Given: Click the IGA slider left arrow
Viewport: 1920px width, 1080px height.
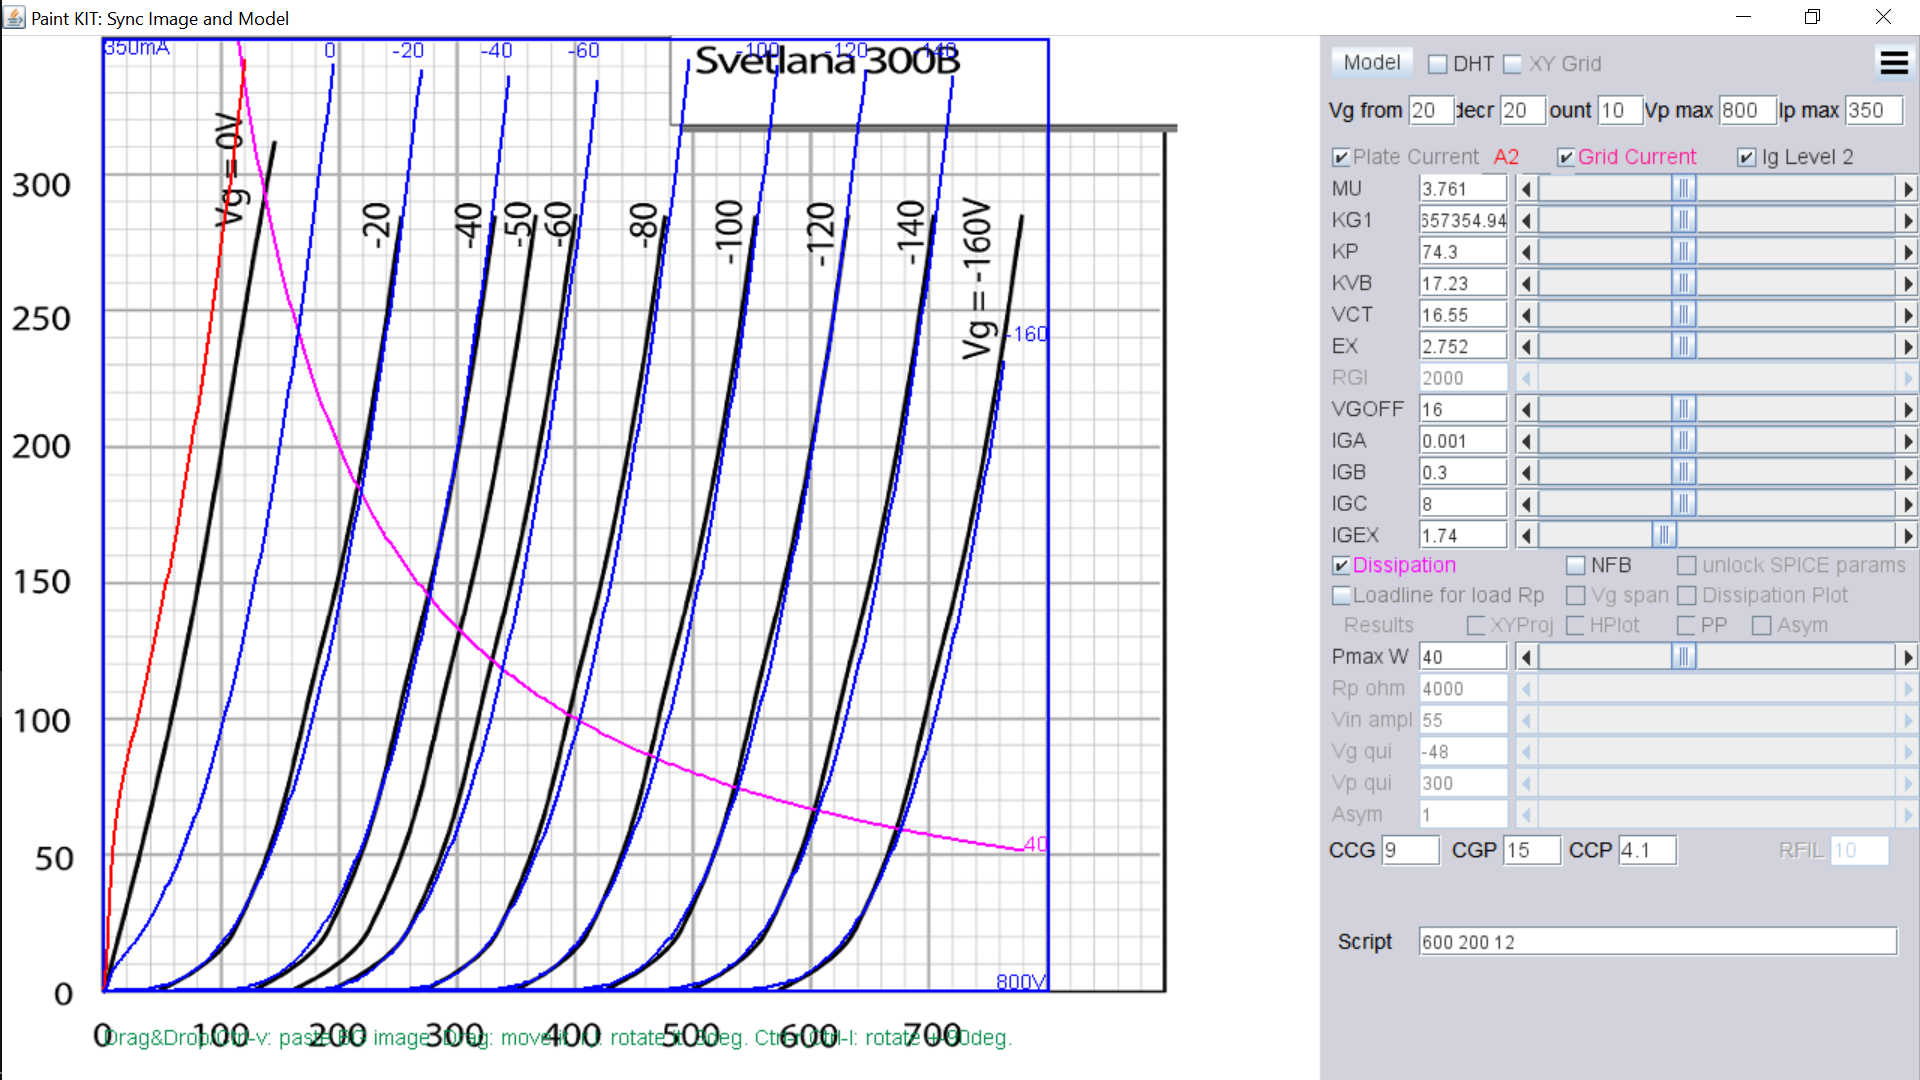Looking at the screenshot, I should pos(1526,441).
